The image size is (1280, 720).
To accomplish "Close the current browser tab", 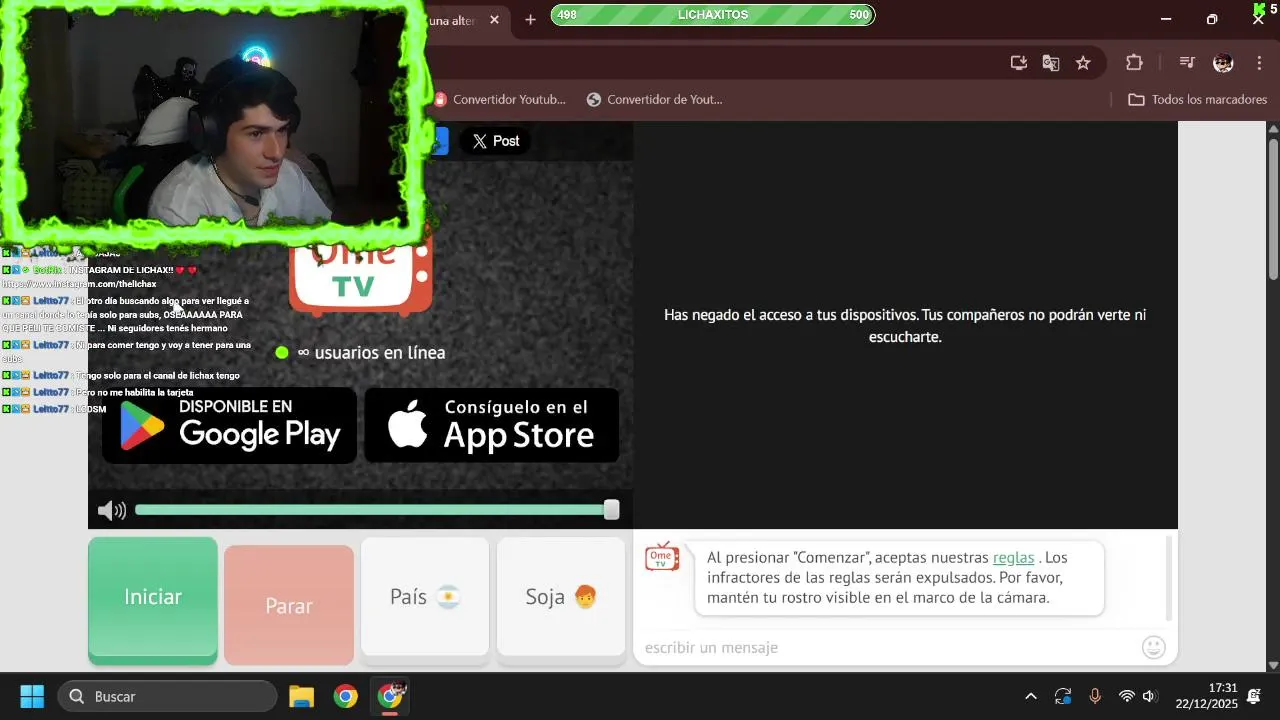I will pyautogui.click(x=494, y=19).
